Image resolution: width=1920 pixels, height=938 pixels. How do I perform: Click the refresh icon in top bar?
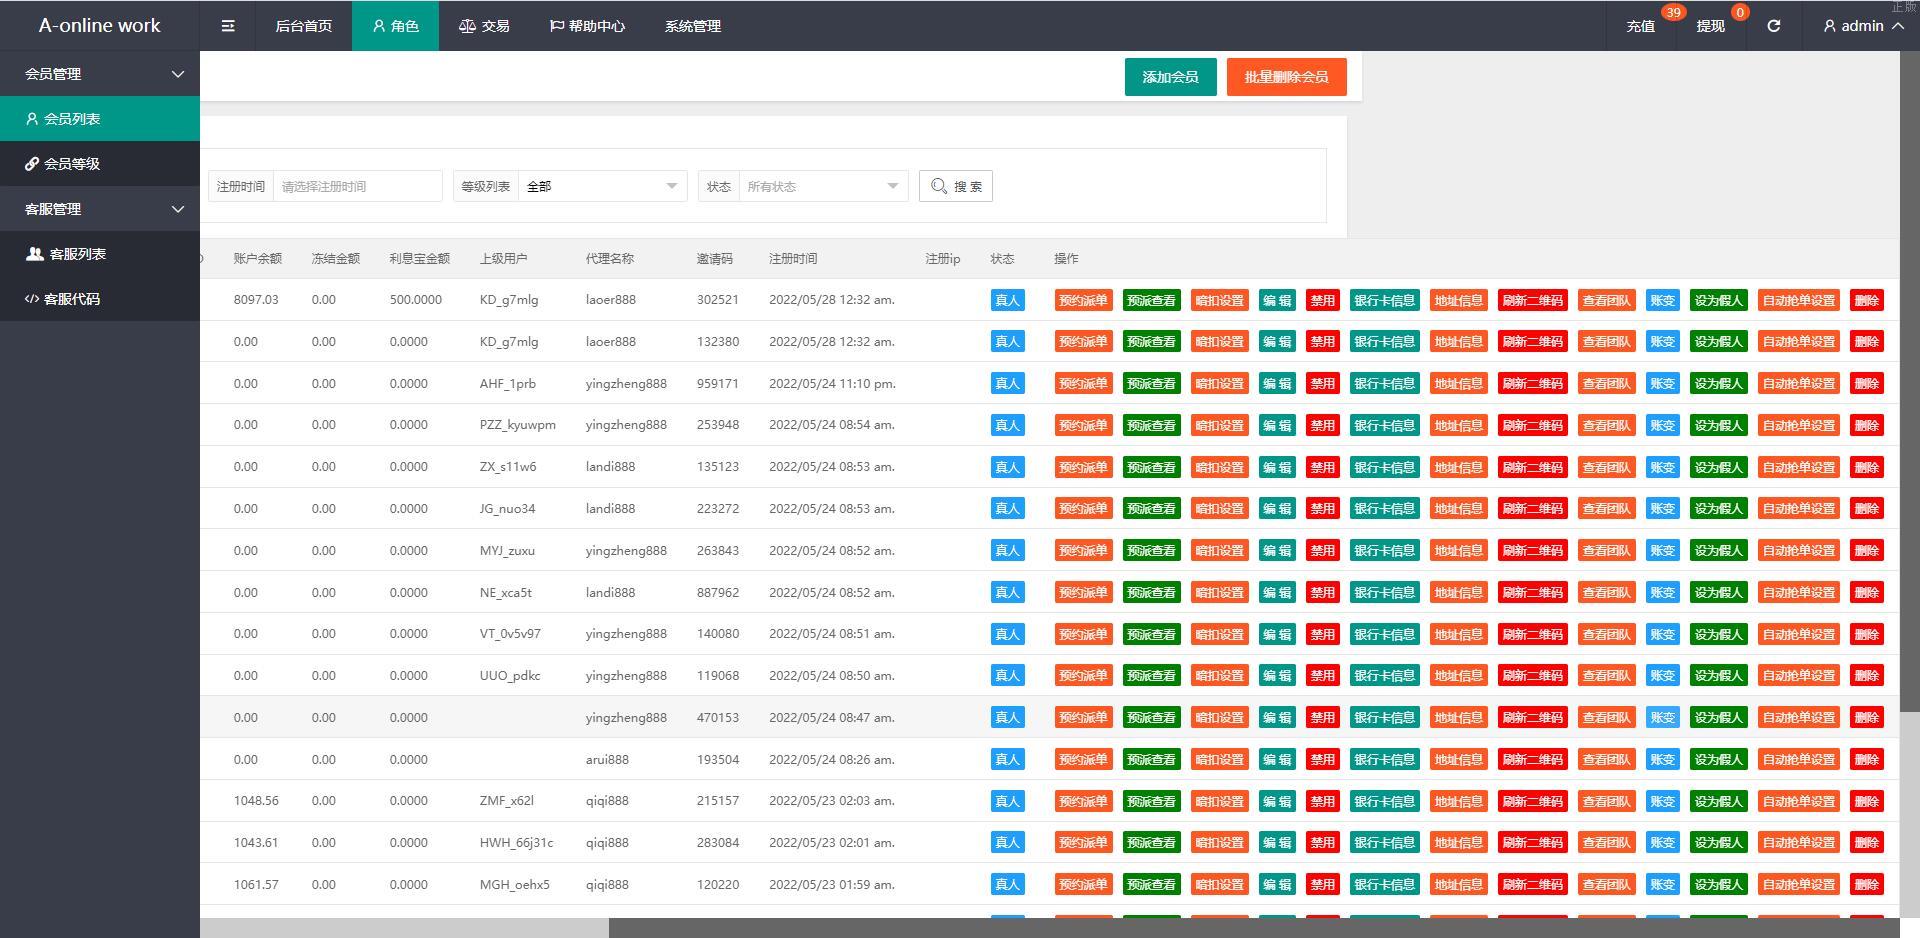1773,26
